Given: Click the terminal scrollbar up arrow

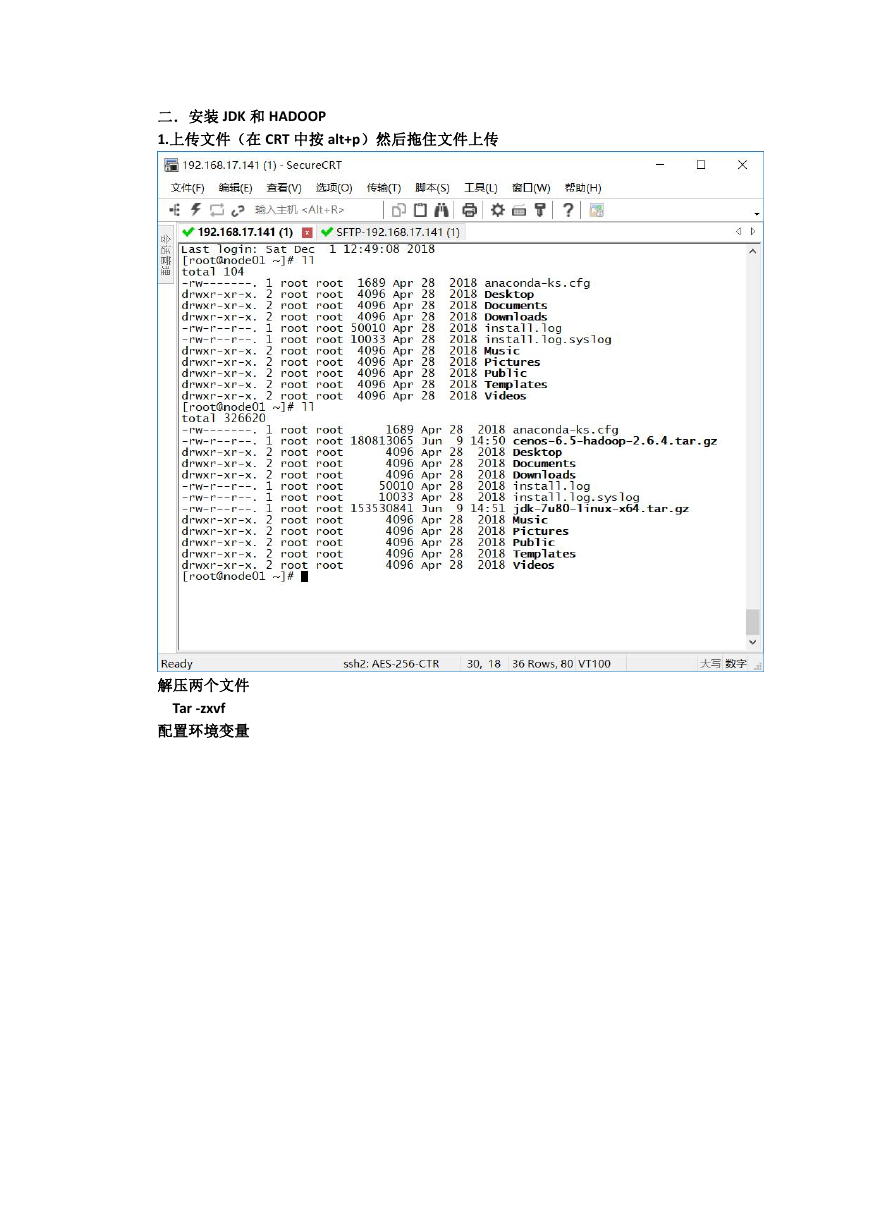Looking at the screenshot, I should point(753,252).
